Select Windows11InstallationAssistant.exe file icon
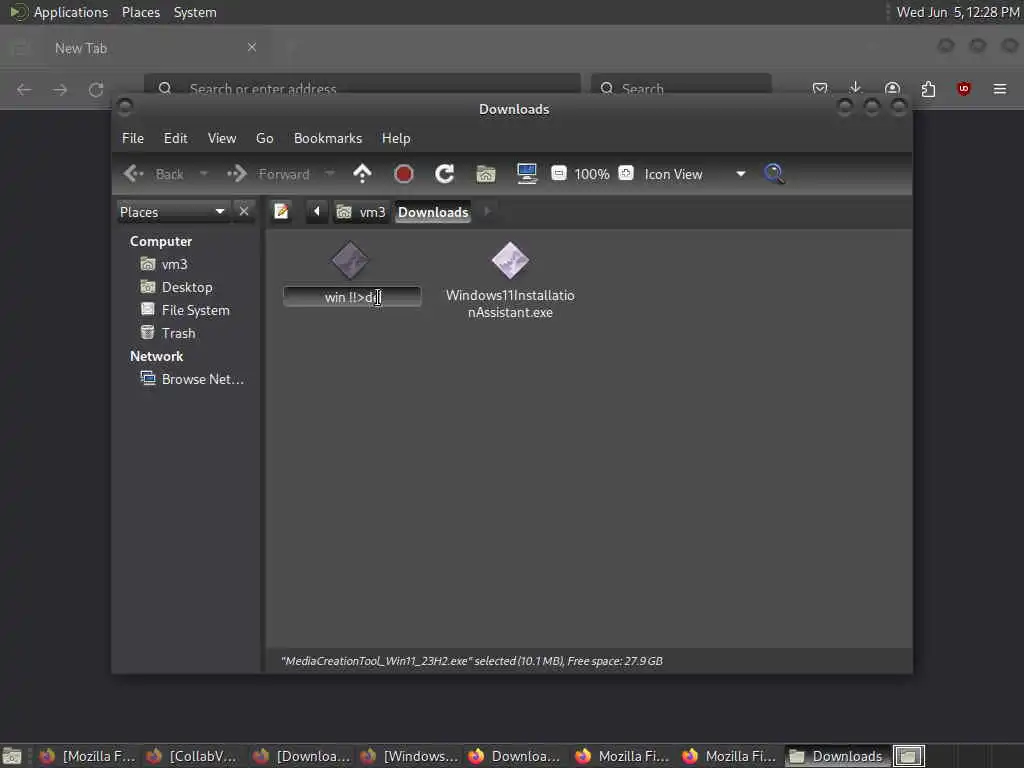This screenshot has height=768, width=1024. (510, 261)
